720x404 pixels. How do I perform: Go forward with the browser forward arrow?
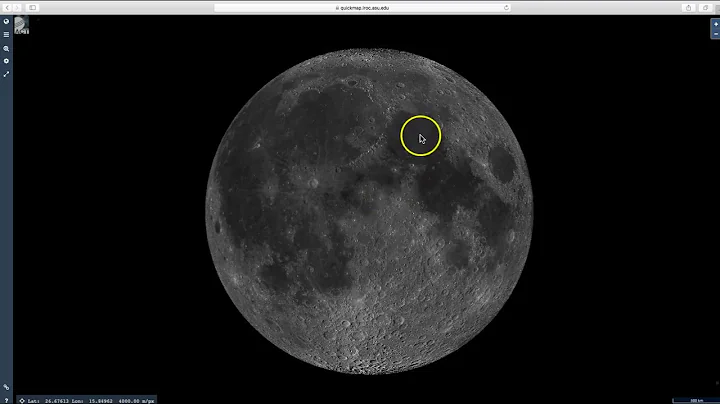[x=17, y=8]
